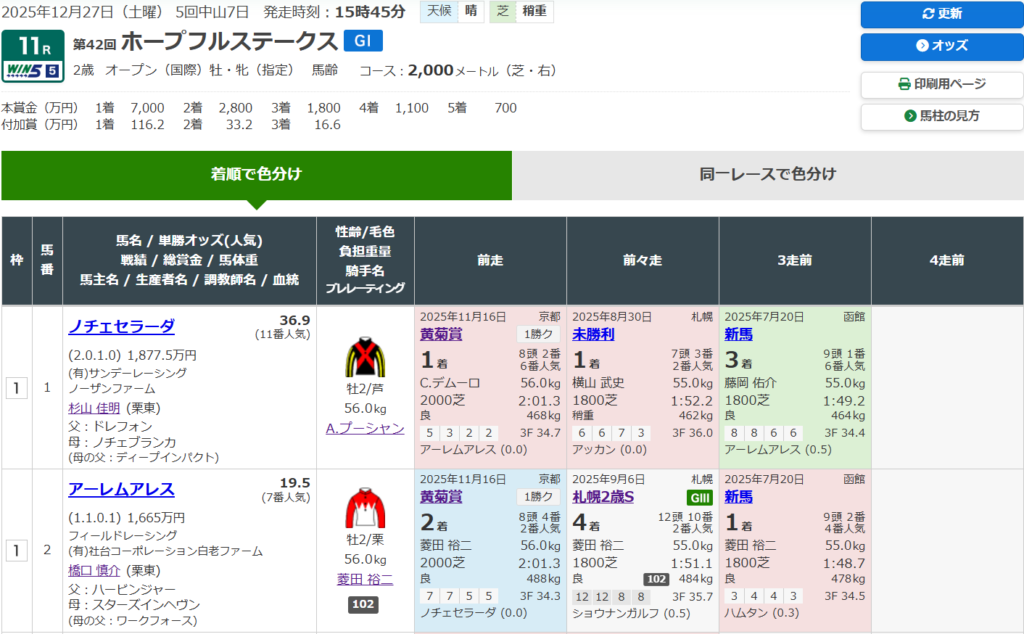
Task: Click the GIII badge on 札幌2歳S
Action: (x=697, y=497)
